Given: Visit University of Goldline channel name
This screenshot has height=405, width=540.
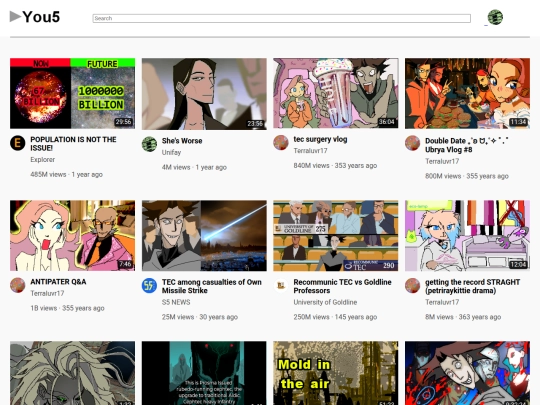Looking at the screenshot, I should pos(325,302).
